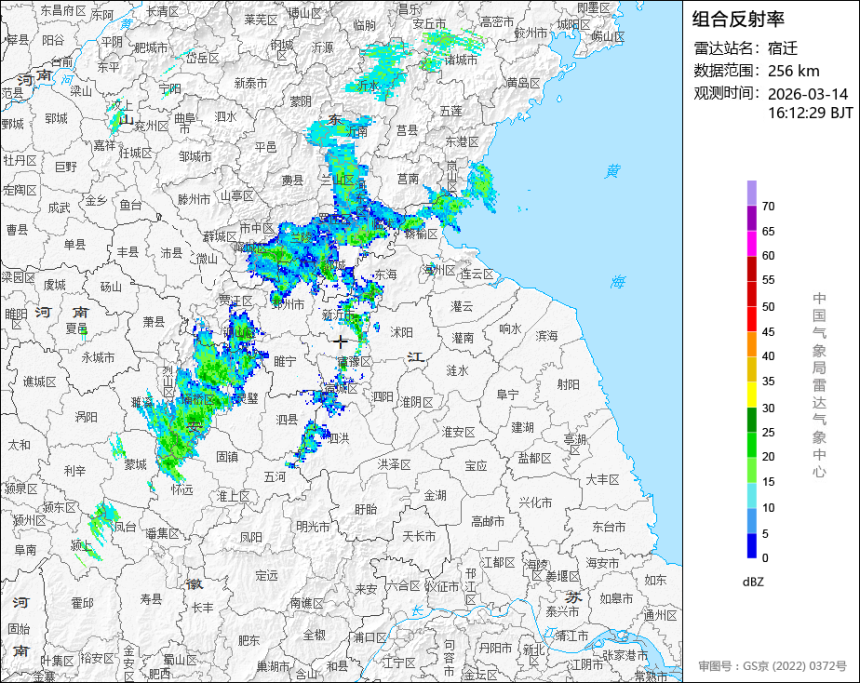860x683 pixels.
Task: Click the 建湖 map label
Action: coord(523,427)
